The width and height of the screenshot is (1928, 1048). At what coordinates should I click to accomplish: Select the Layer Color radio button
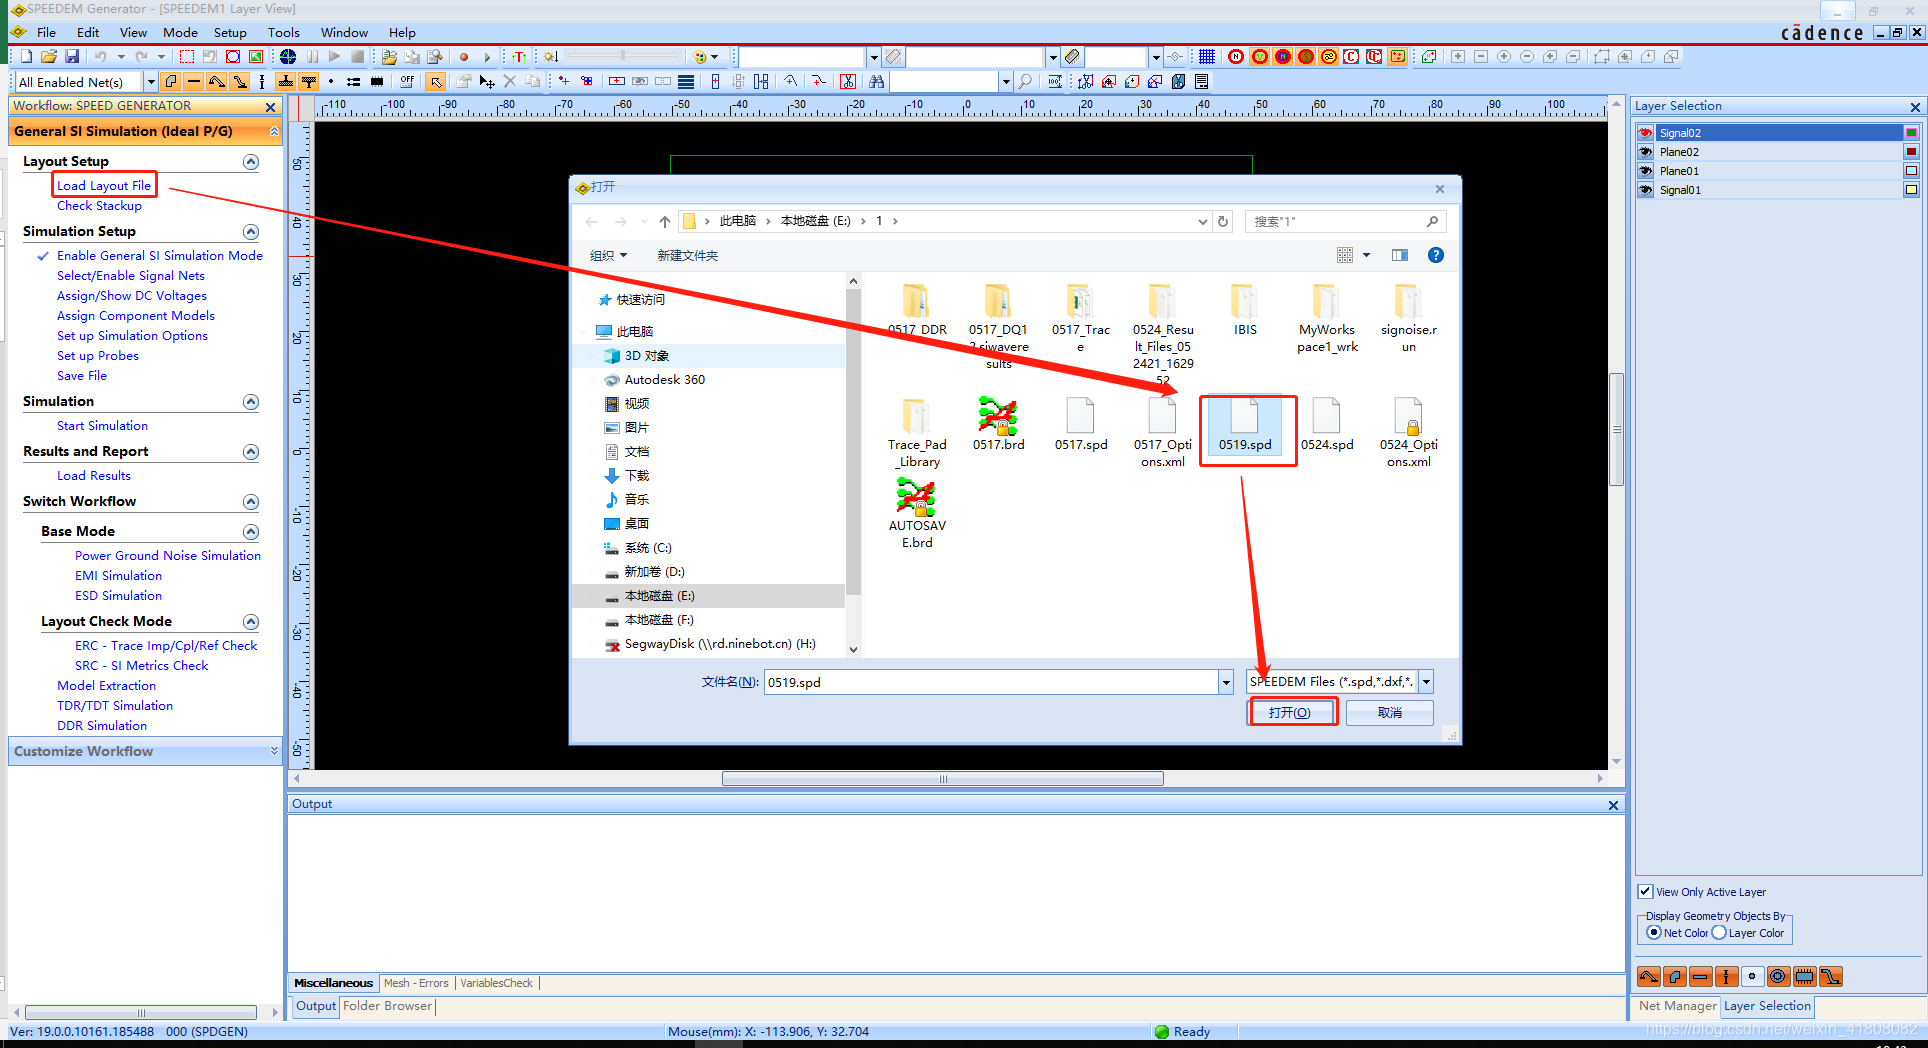click(1719, 932)
